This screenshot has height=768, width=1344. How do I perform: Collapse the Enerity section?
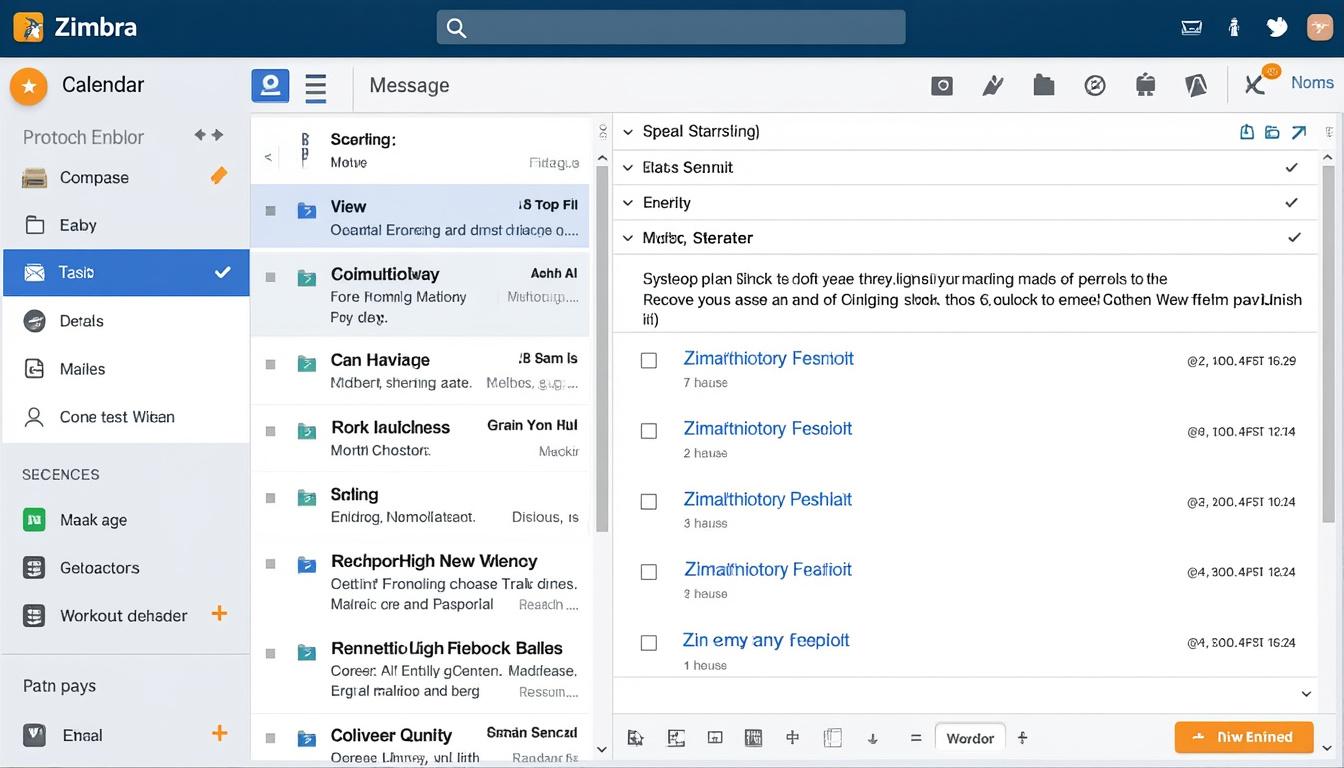pos(628,203)
